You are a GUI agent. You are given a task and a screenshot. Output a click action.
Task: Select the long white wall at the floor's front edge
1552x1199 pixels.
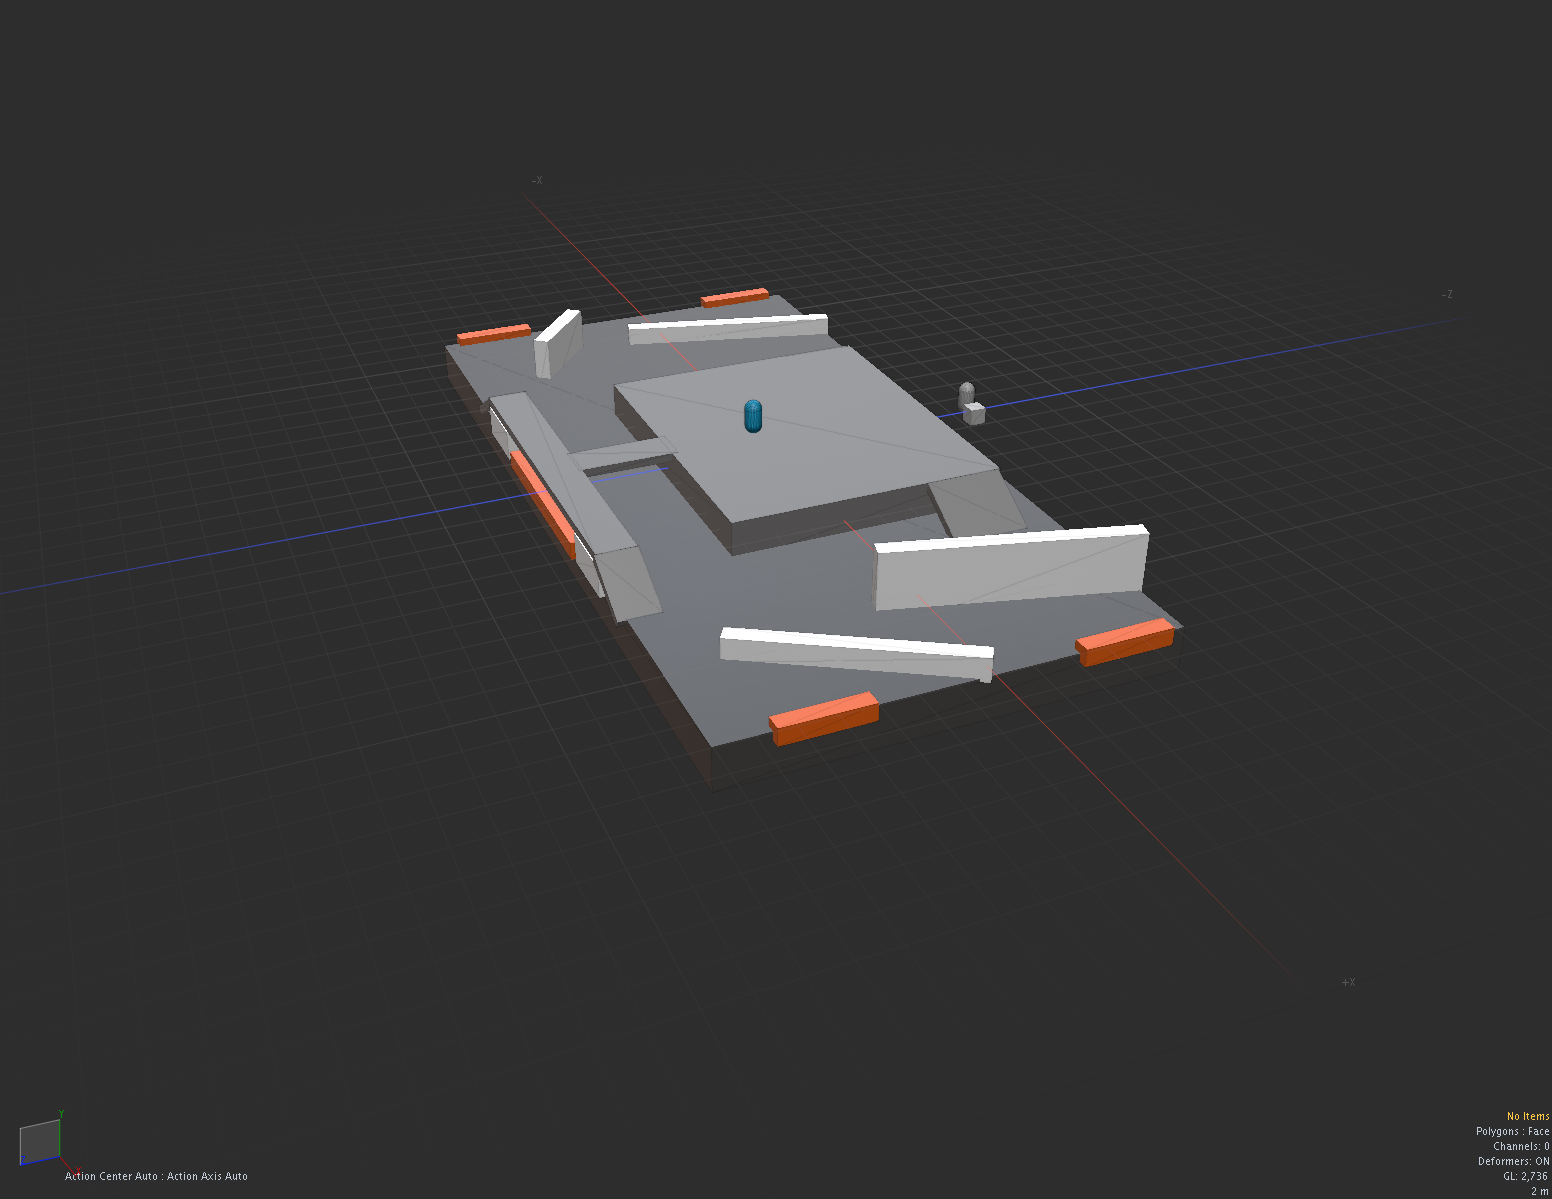(857, 654)
